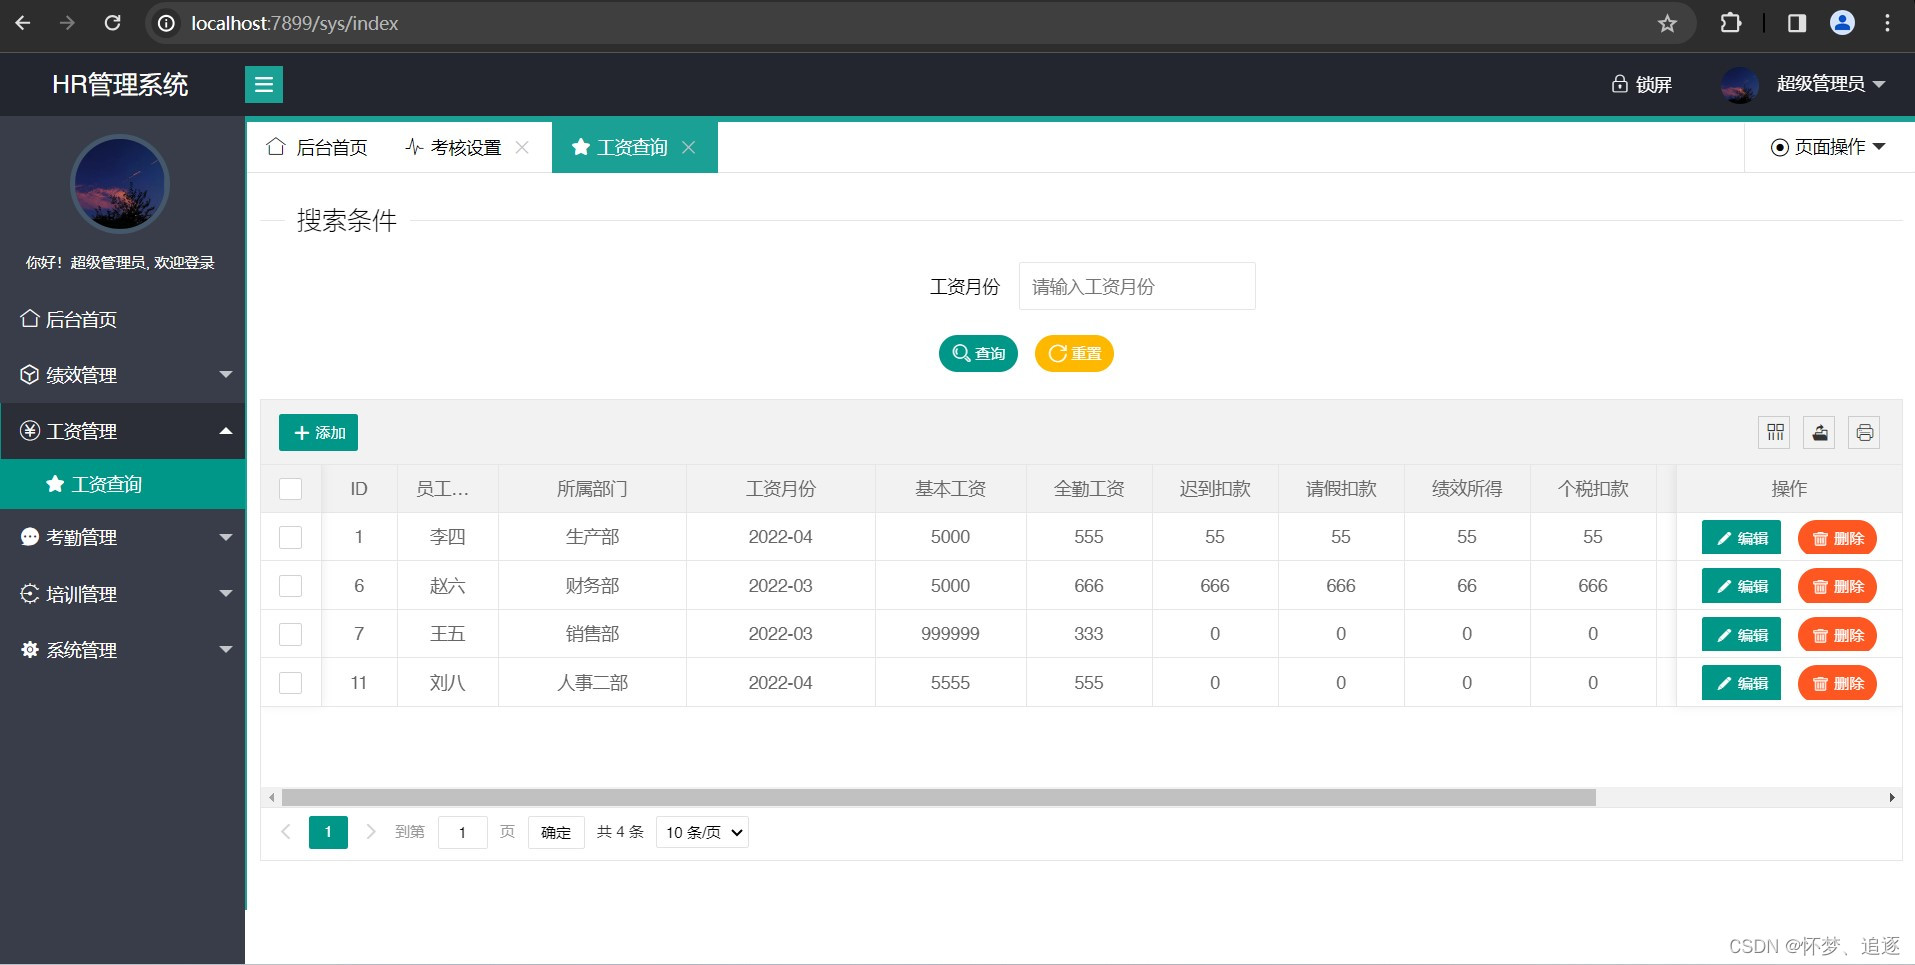Edit the 赵六 salary record
Screen dimensions: 1915x965
point(1741,586)
